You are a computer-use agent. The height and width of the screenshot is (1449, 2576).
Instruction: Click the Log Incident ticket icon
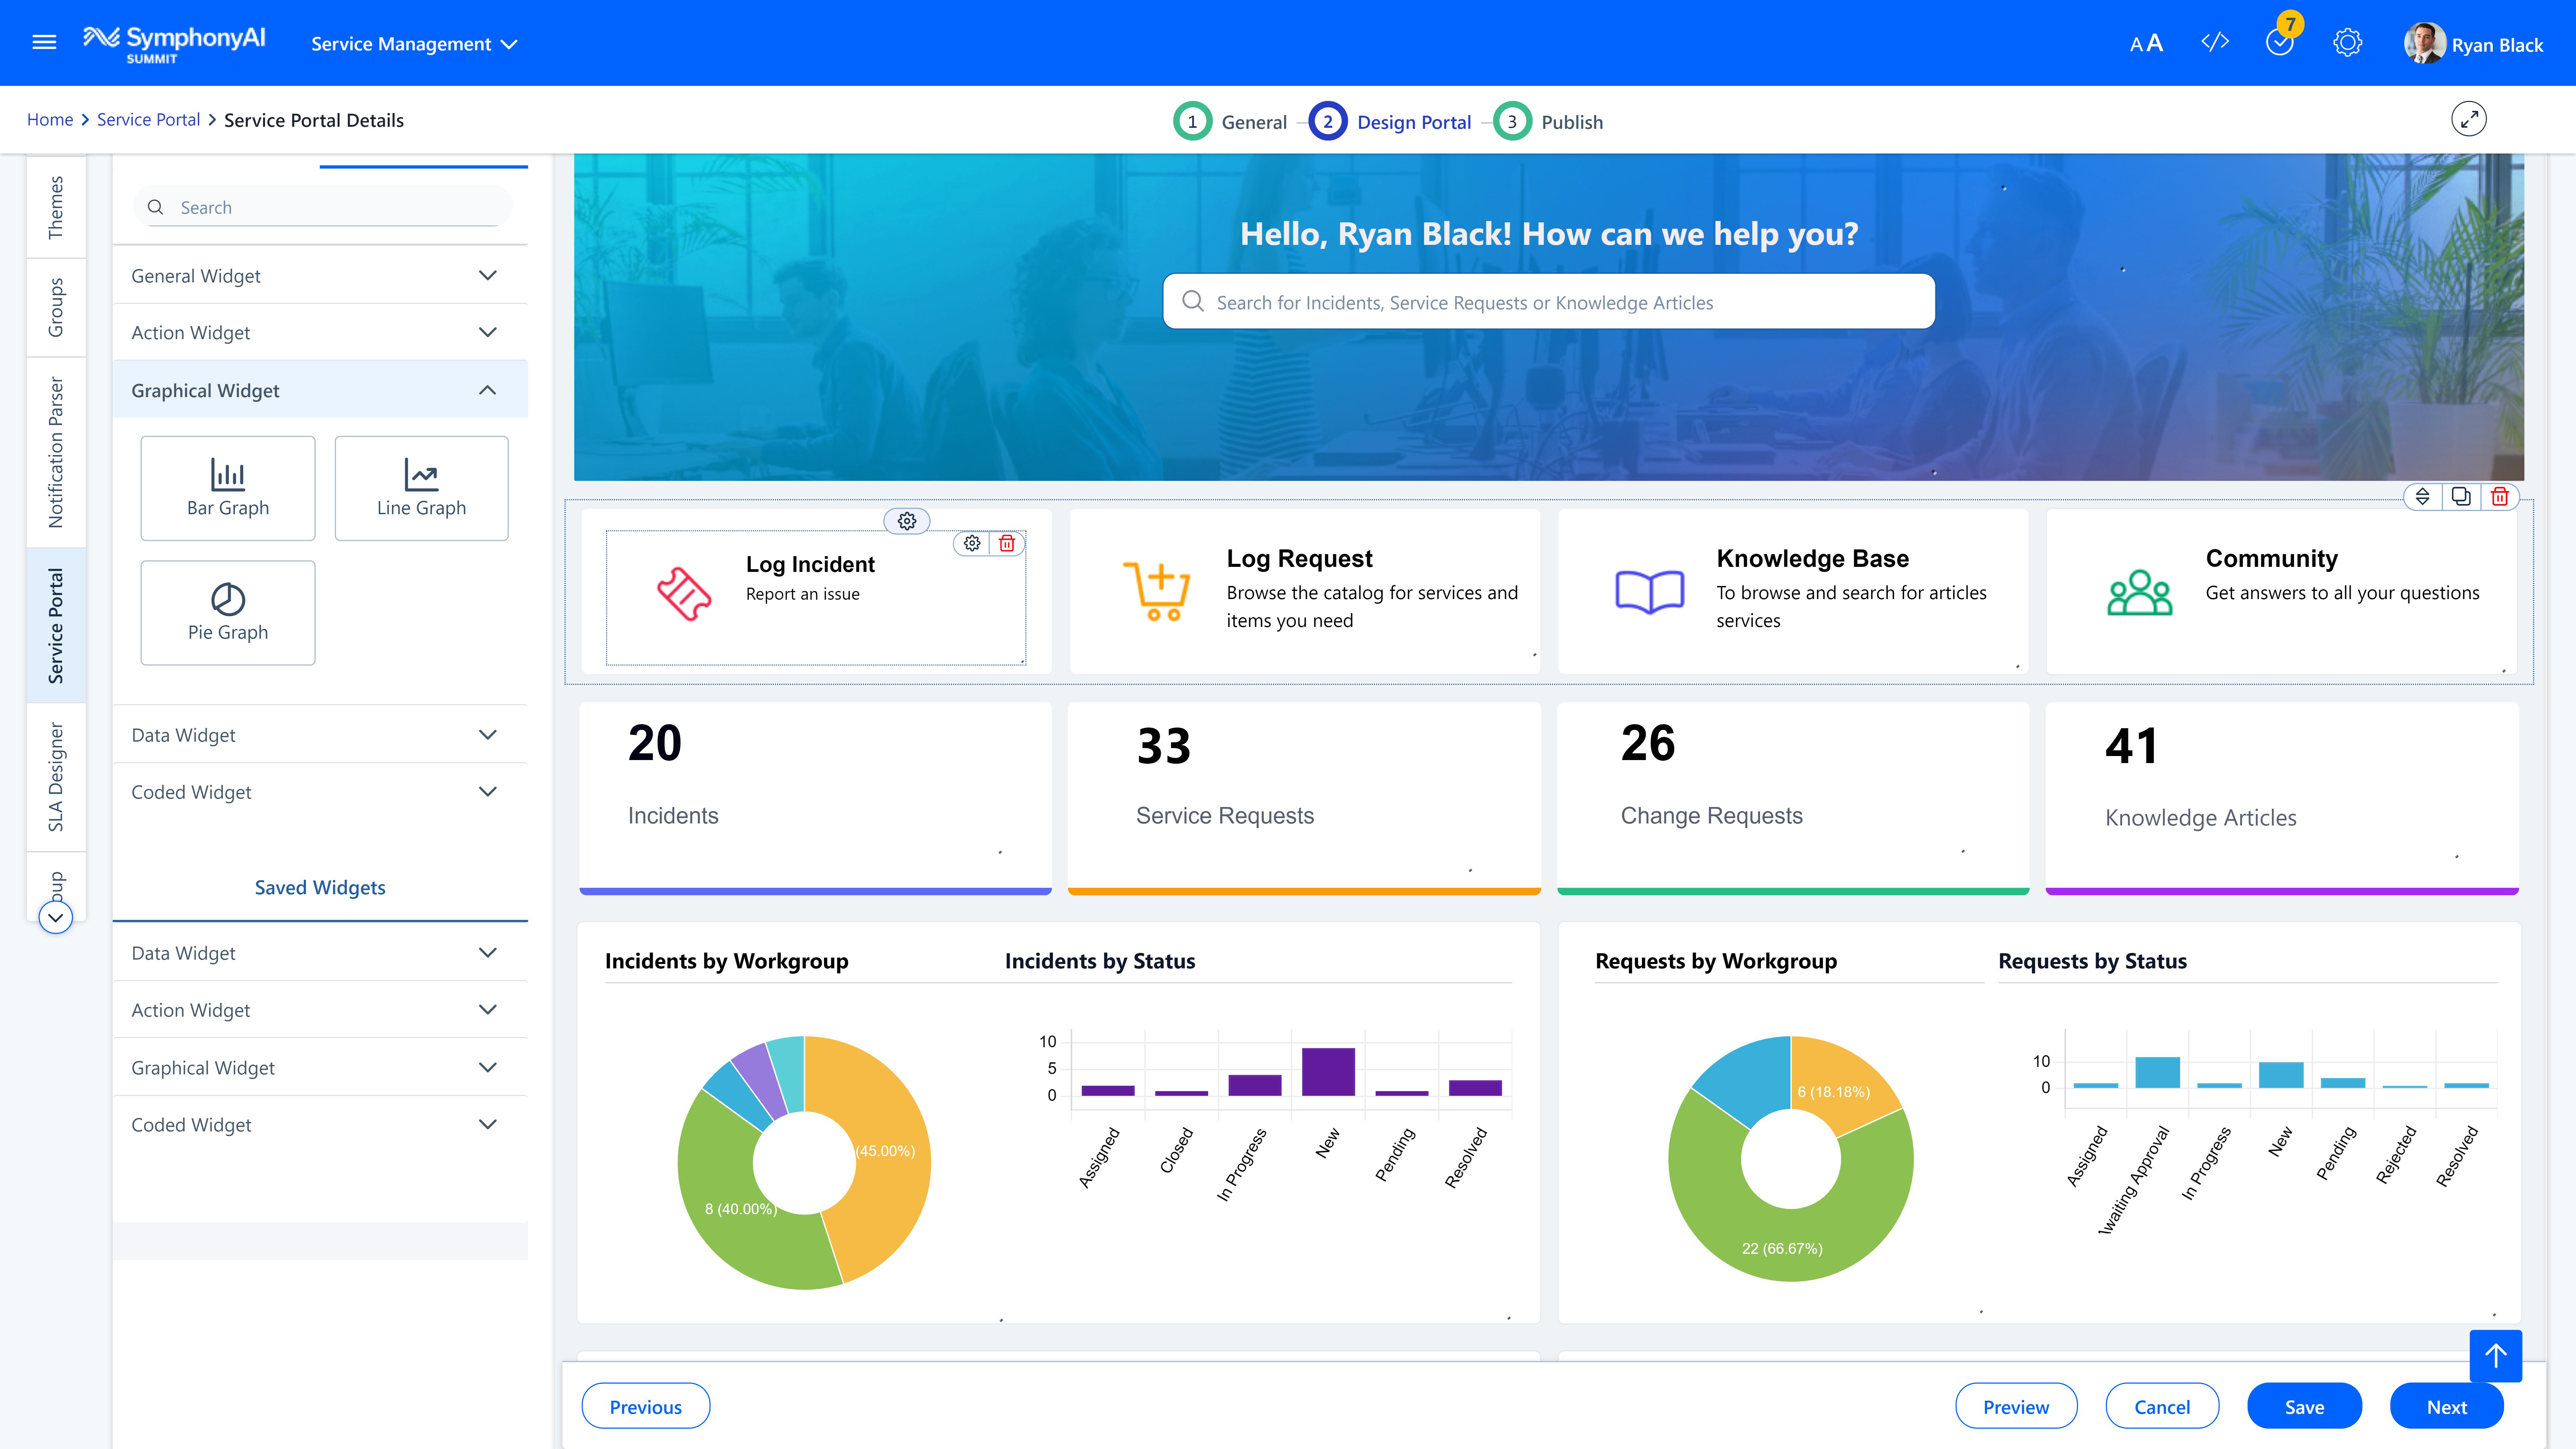coord(684,594)
